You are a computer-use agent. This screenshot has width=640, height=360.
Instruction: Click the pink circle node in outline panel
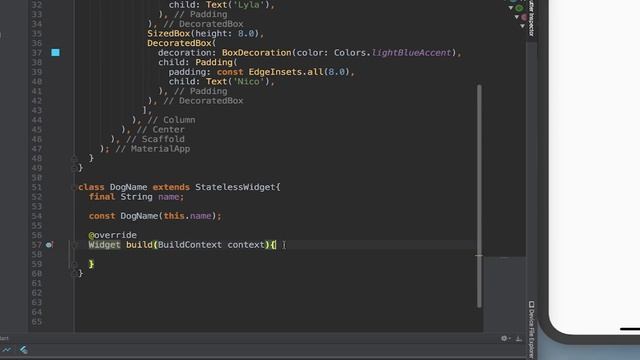point(524,17)
